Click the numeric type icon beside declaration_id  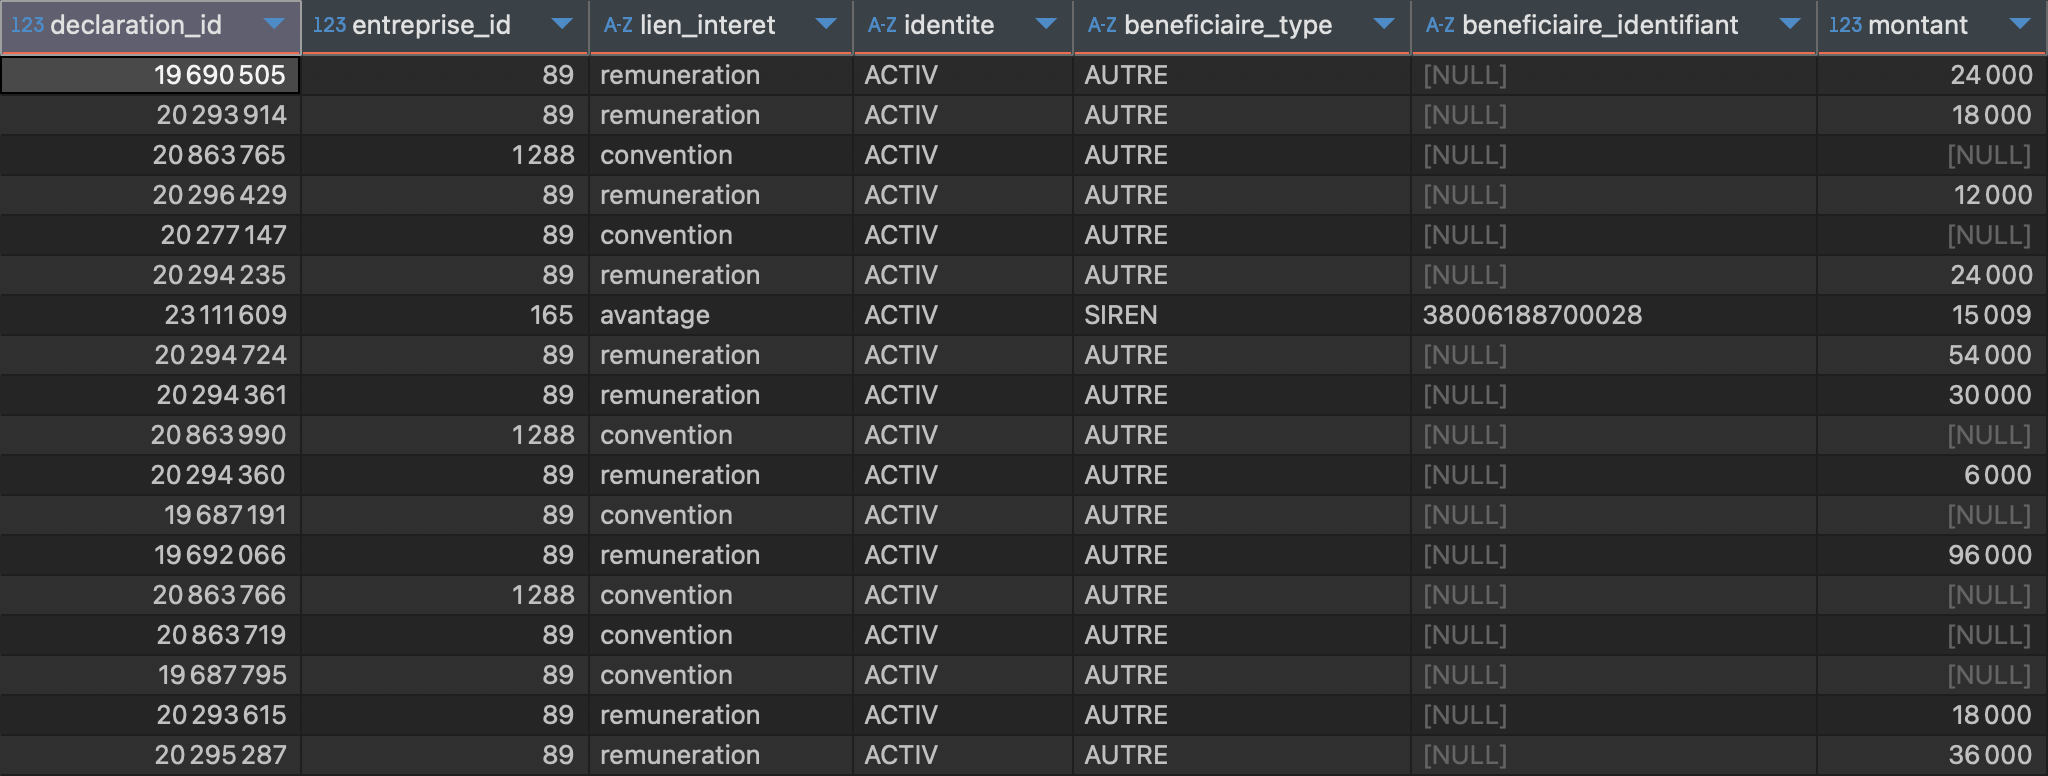pos(27,25)
